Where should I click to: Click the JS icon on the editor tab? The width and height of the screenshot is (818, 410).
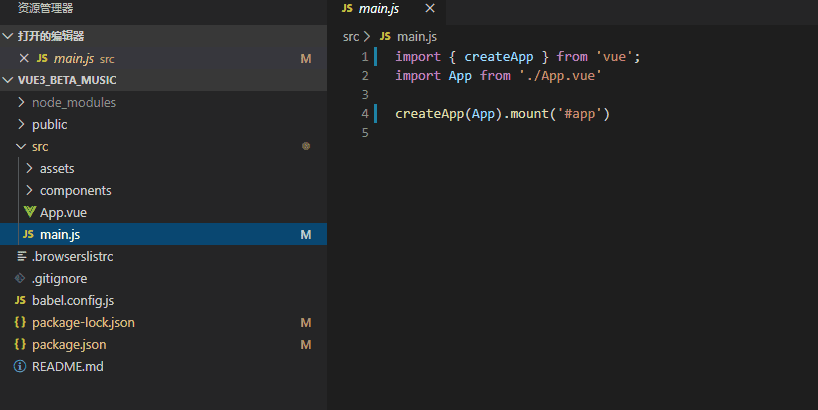[x=347, y=8]
